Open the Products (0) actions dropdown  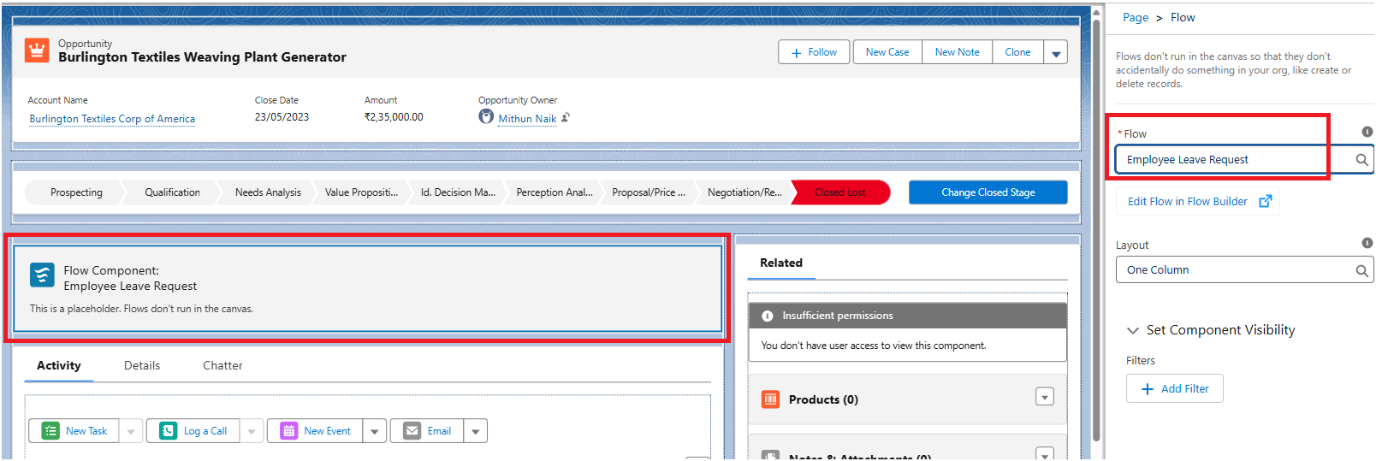[x=1045, y=397]
